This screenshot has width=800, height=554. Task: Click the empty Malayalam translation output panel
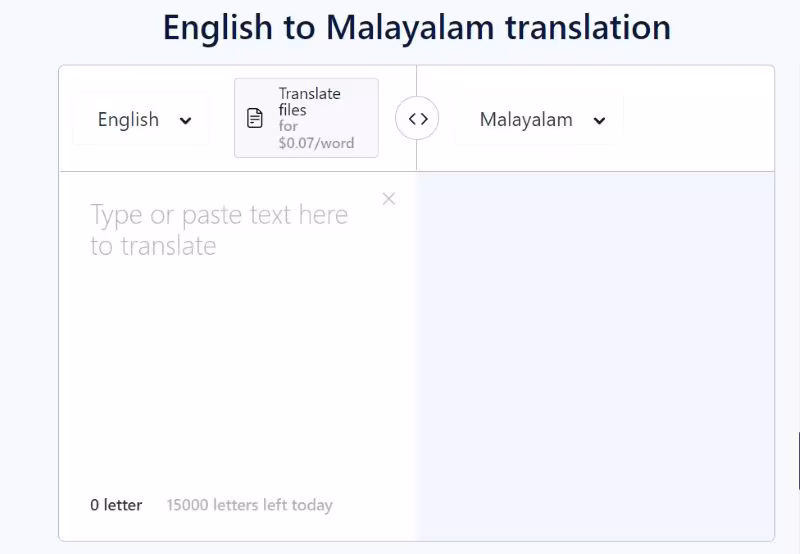595,350
